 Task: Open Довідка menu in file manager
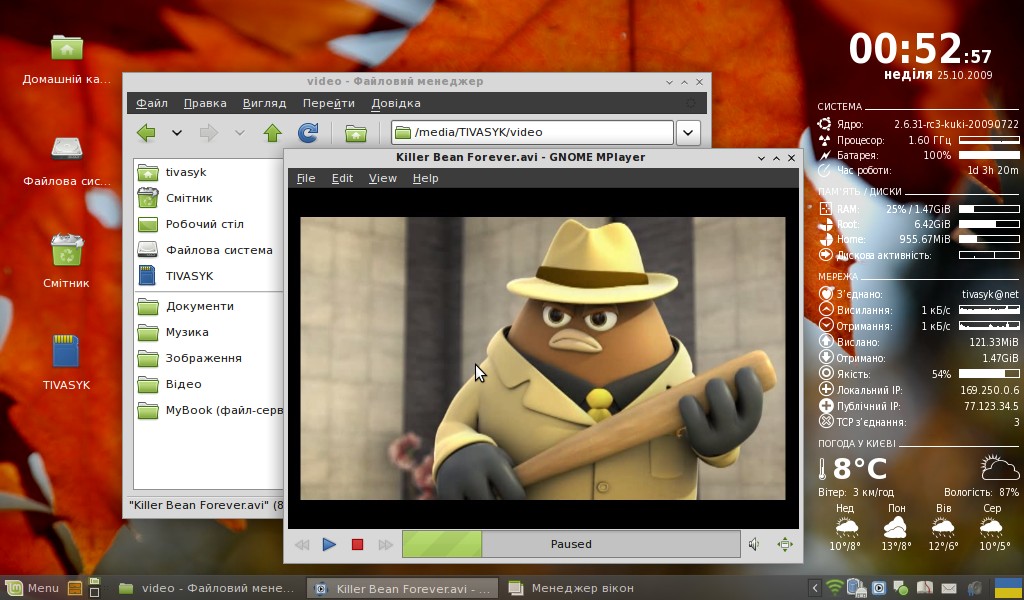(x=396, y=103)
